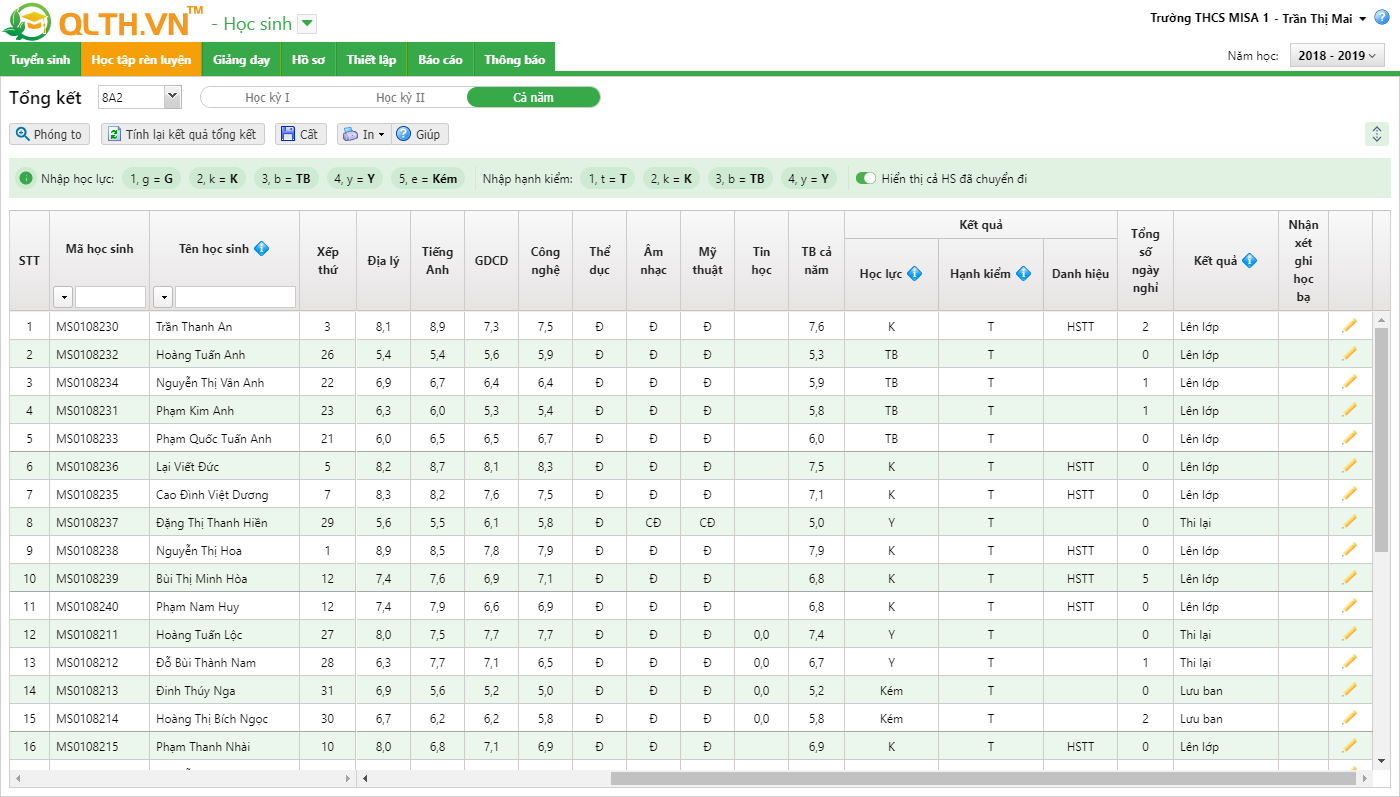Click pencil icon for Đỗ Bùi Thành Nam

[x=1349, y=662]
